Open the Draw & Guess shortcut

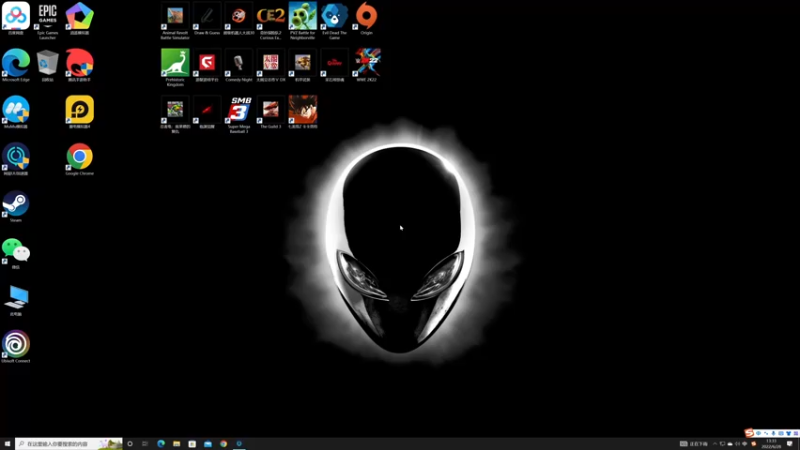pos(207,18)
